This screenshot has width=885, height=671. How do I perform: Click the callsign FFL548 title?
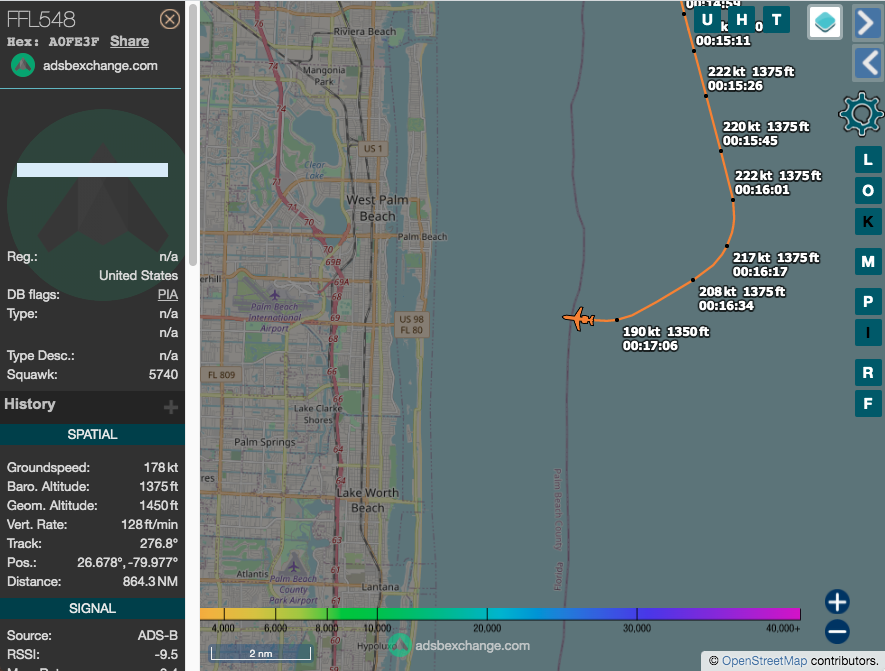click(41, 20)
